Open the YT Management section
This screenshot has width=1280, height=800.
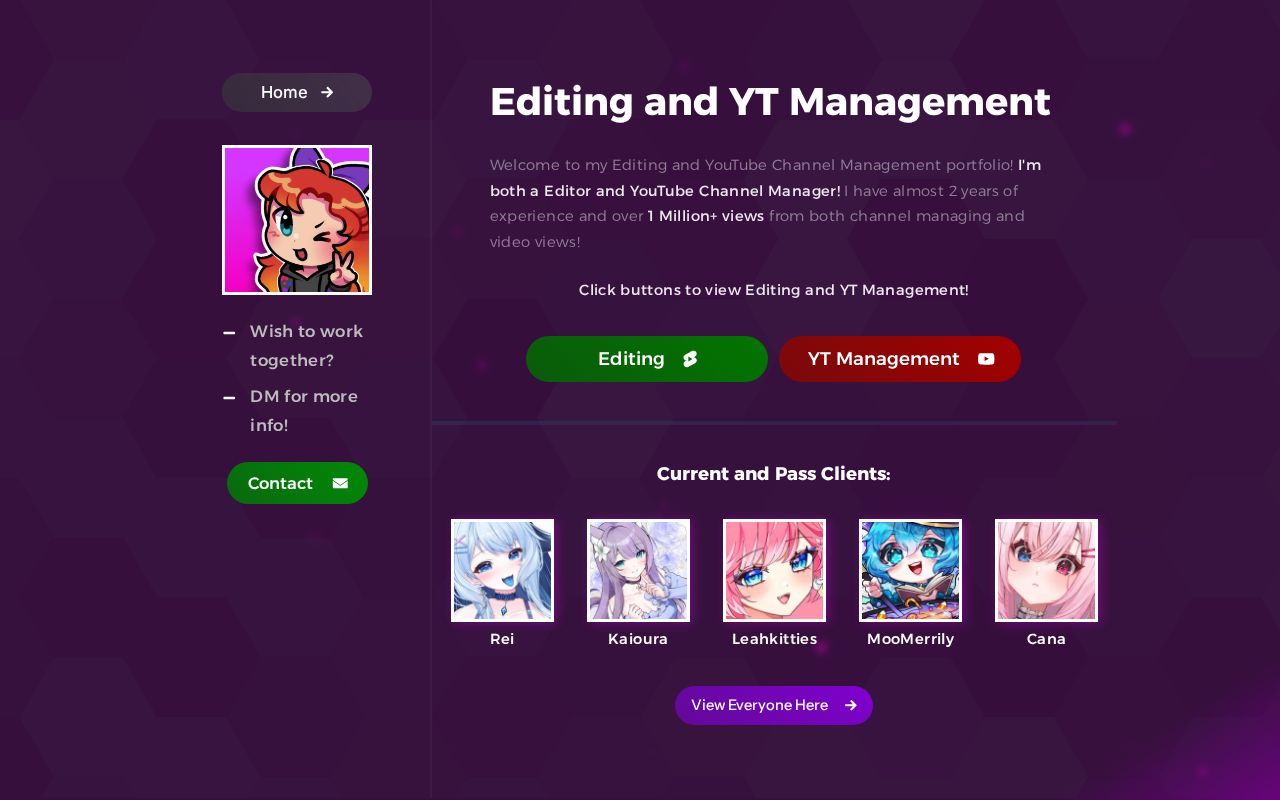pos(884,359)
